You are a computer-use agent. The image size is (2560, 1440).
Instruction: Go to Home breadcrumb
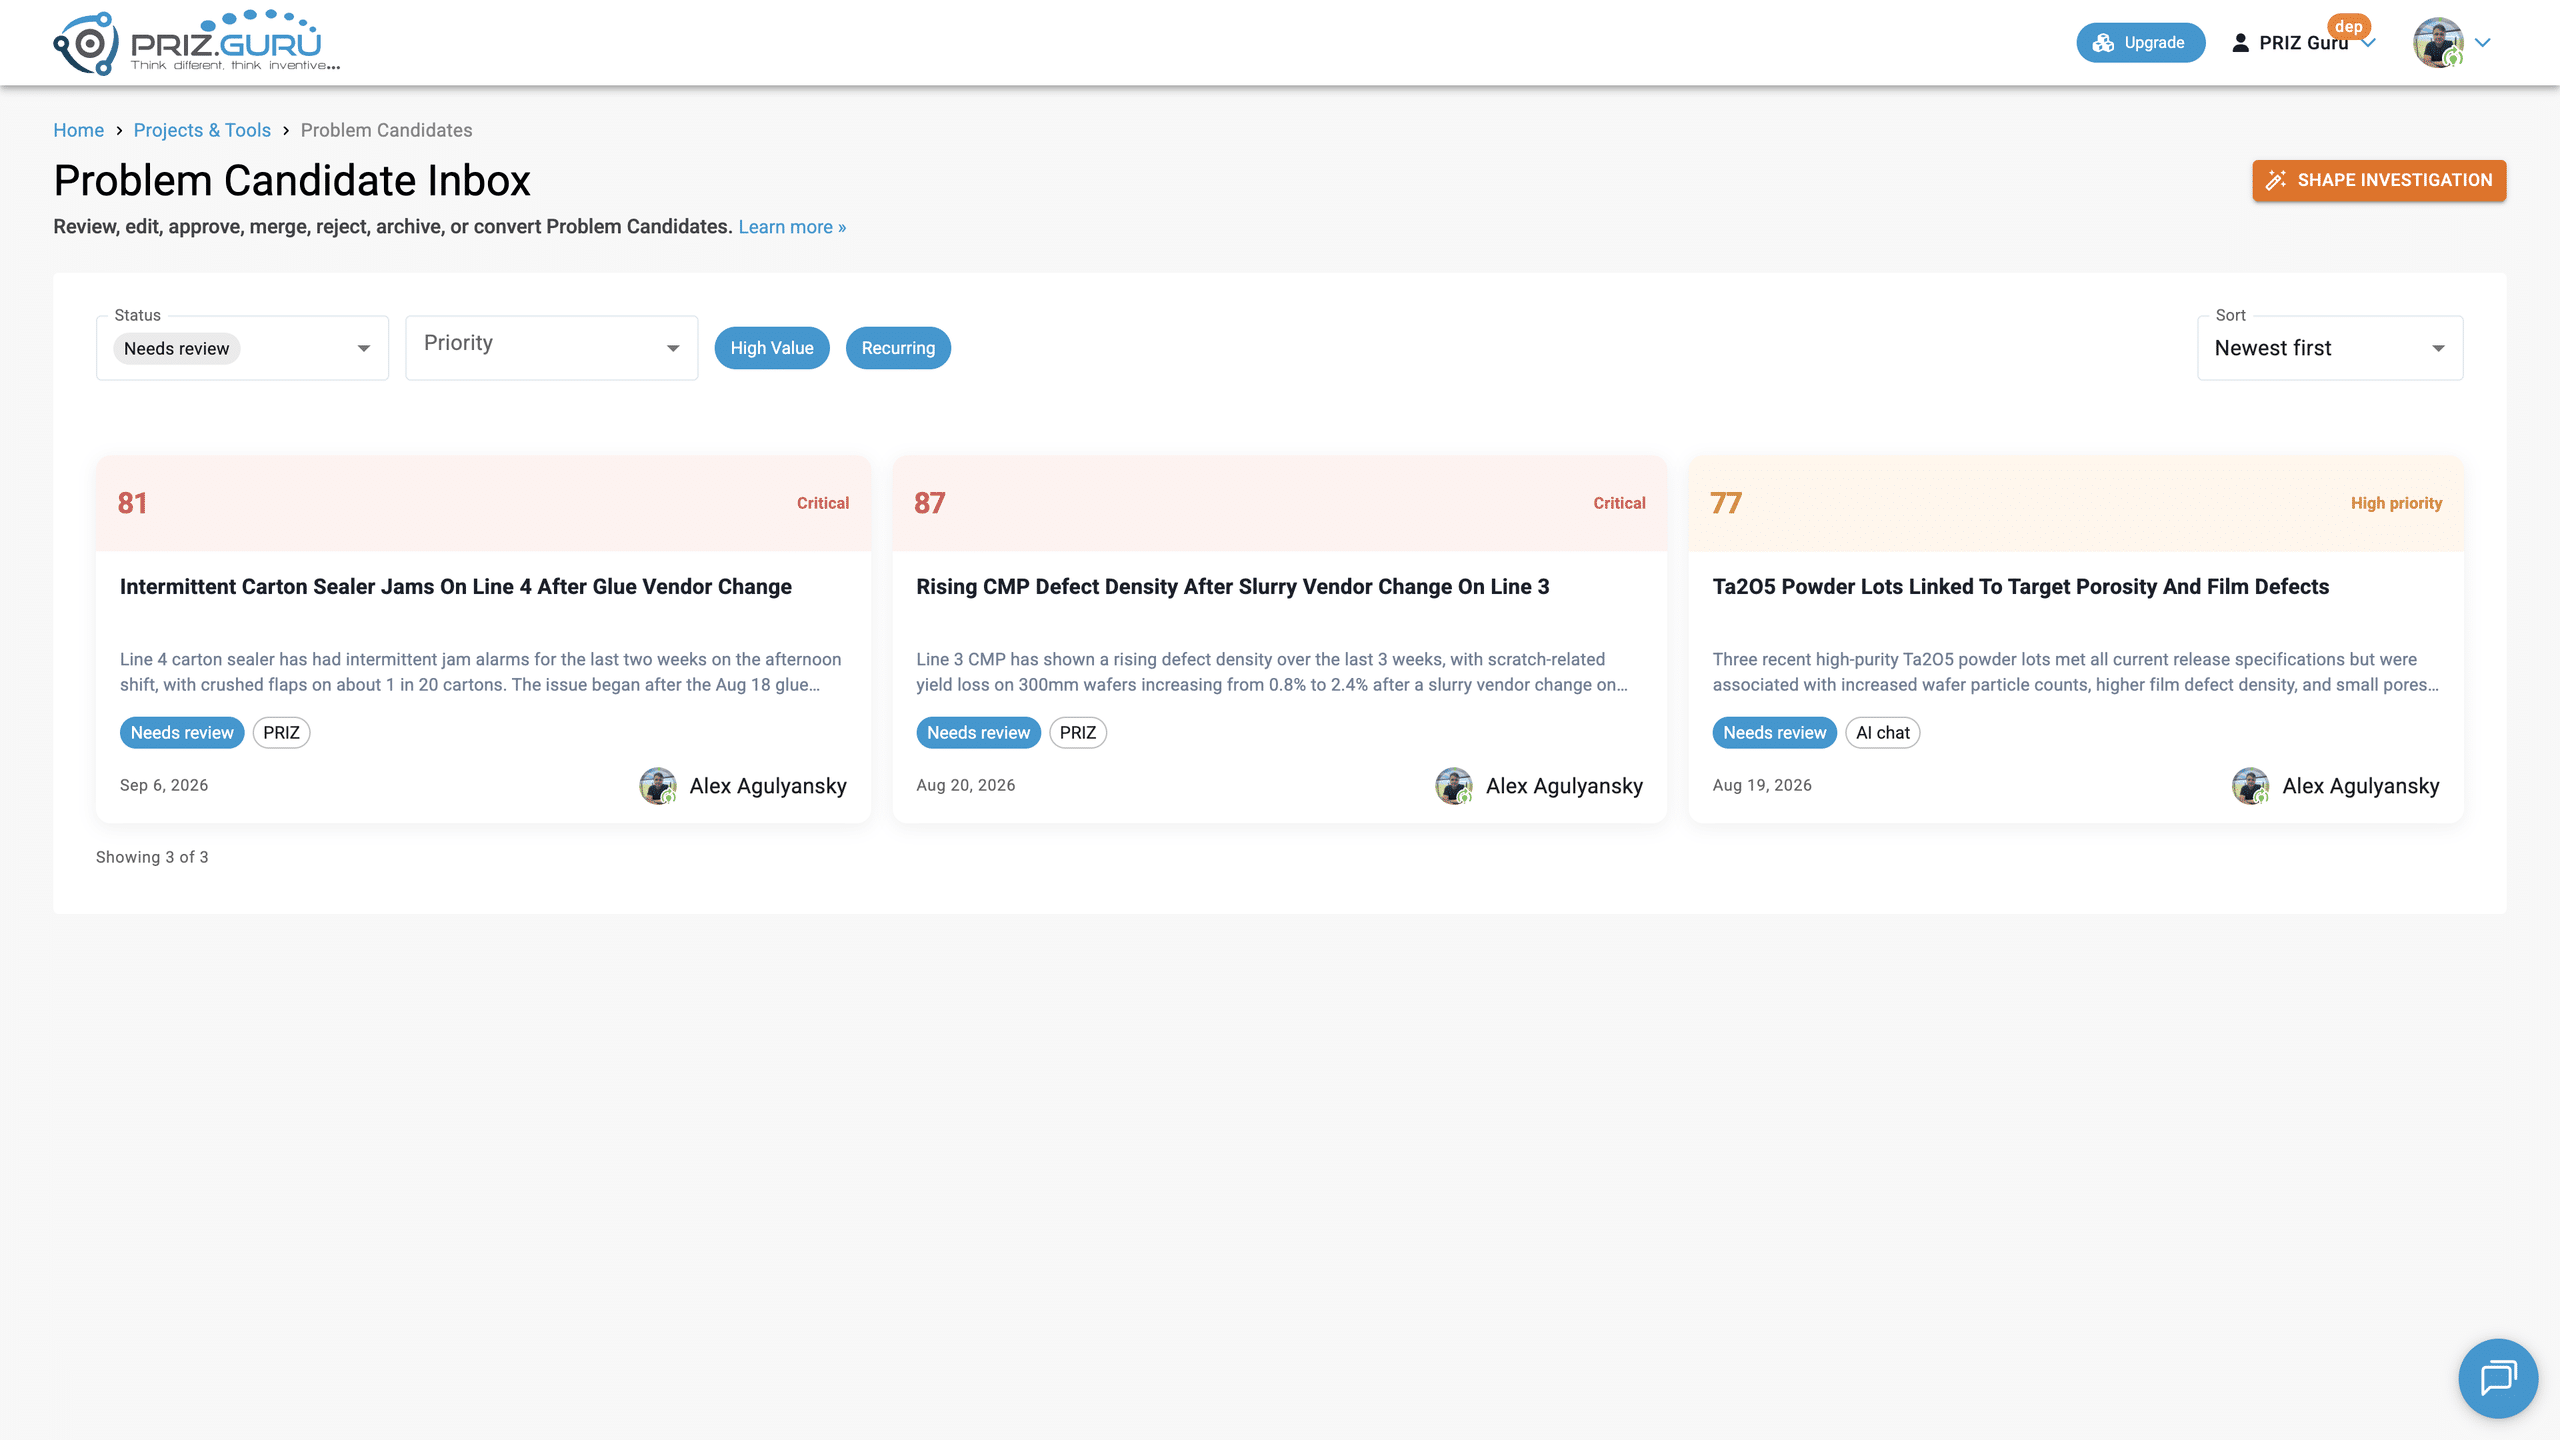pyautogui.click(x=78, y=130)
